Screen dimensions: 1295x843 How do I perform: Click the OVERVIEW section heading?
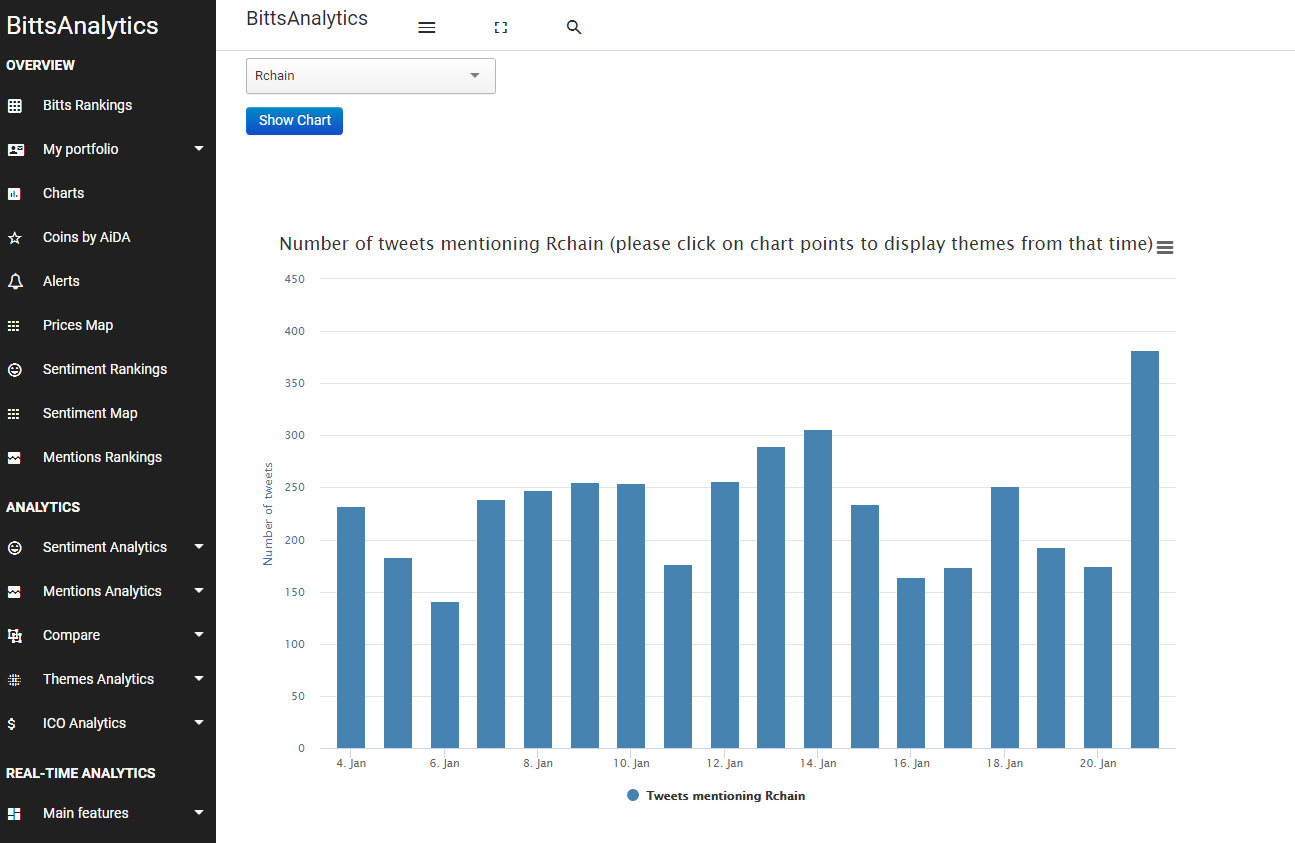pyautogui.click(x=41, y=65)
